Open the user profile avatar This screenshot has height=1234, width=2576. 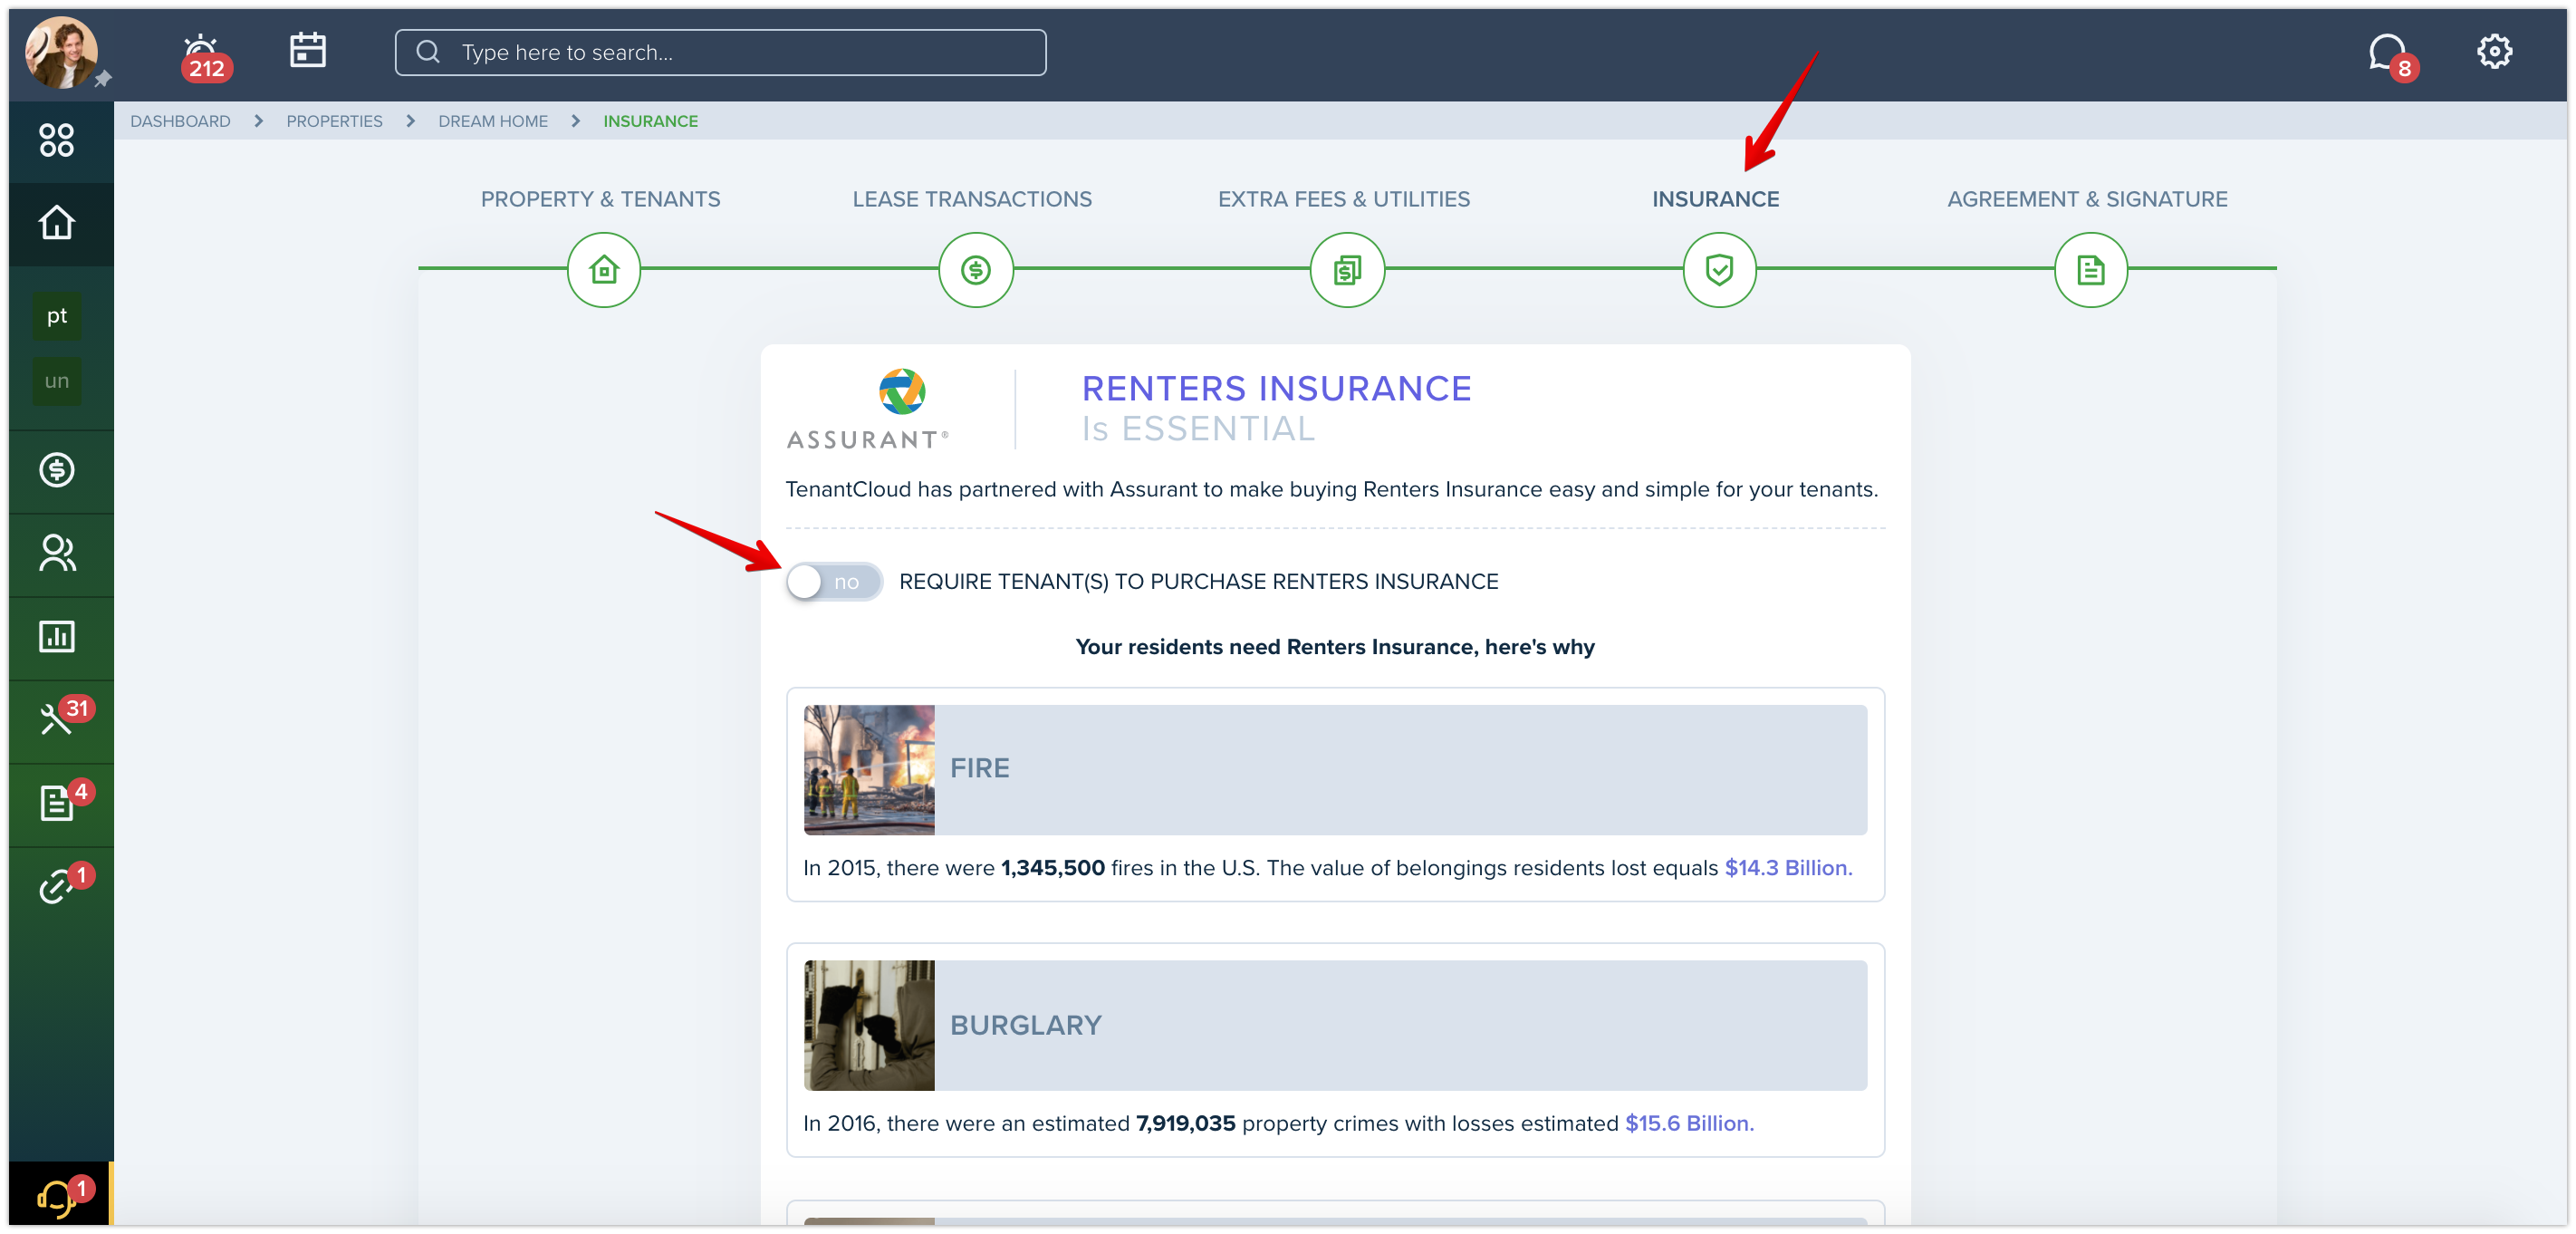(61, 52)
